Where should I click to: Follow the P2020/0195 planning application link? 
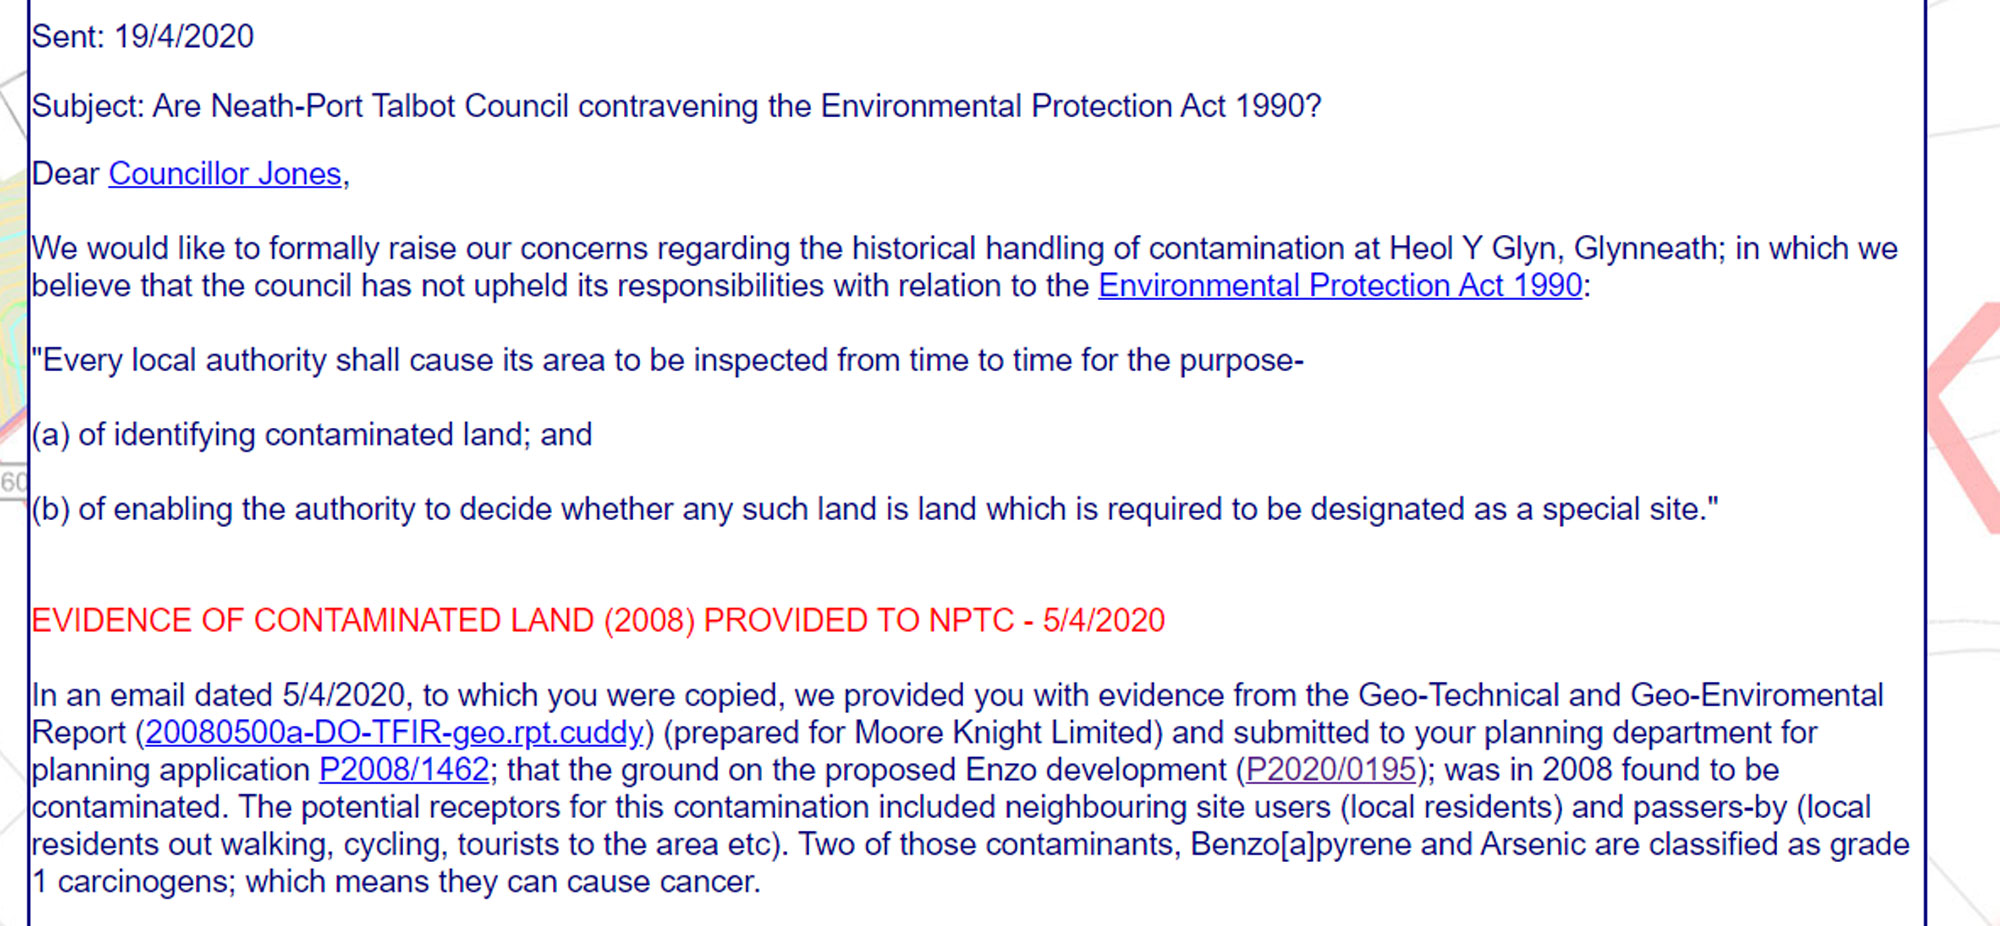click(x=1331, y=770)
